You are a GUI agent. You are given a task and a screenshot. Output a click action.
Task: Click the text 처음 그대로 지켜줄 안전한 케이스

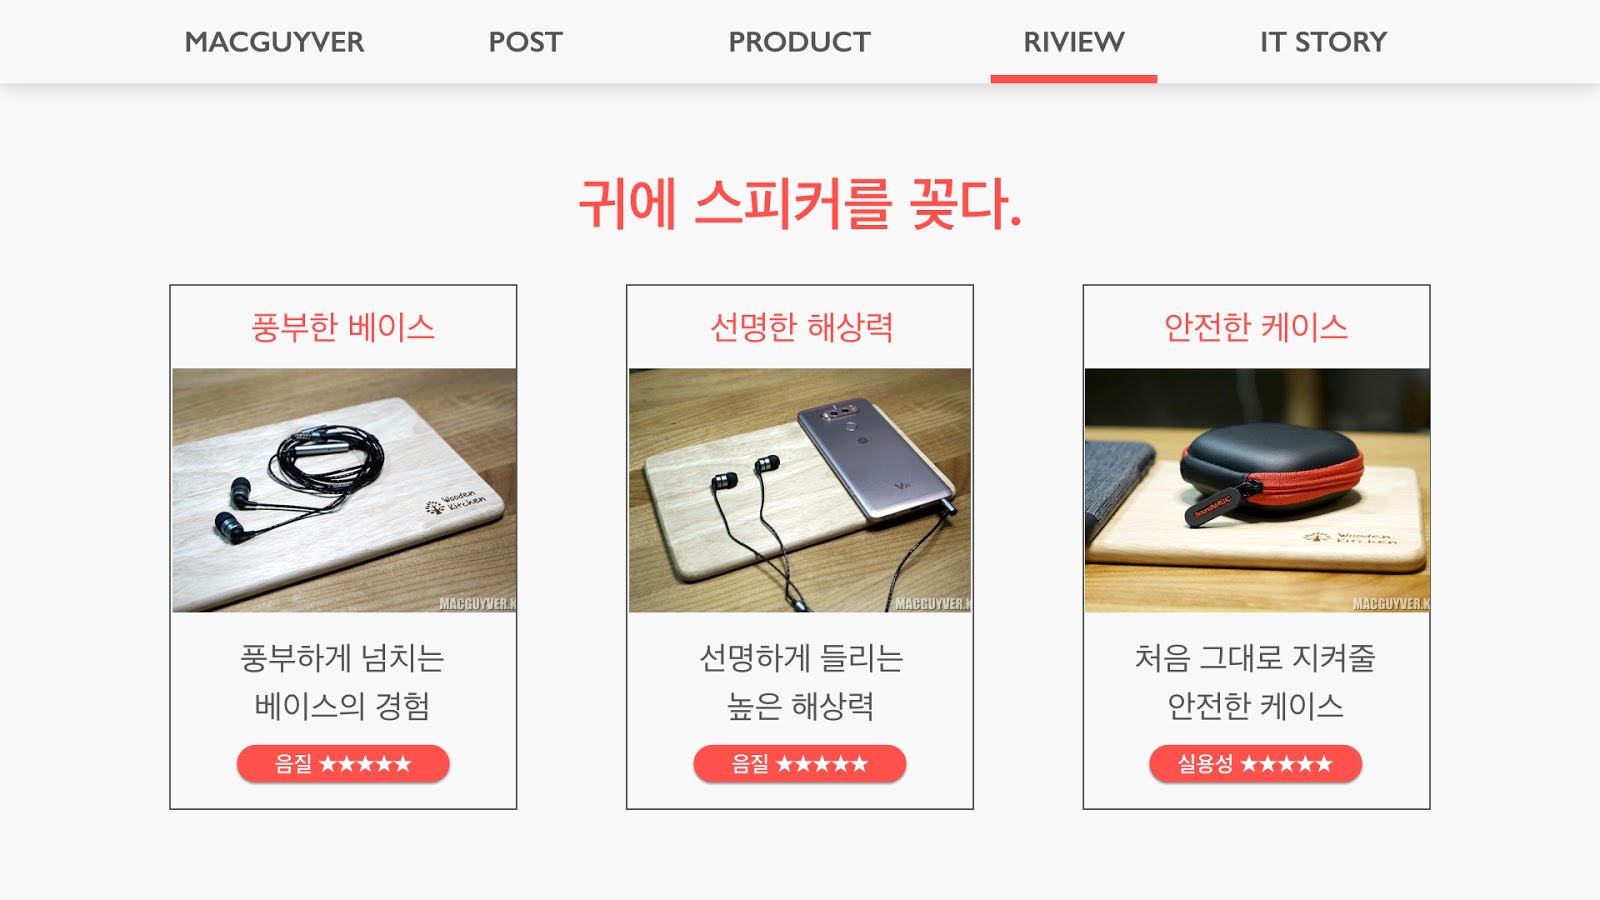tap(1256, 682)
